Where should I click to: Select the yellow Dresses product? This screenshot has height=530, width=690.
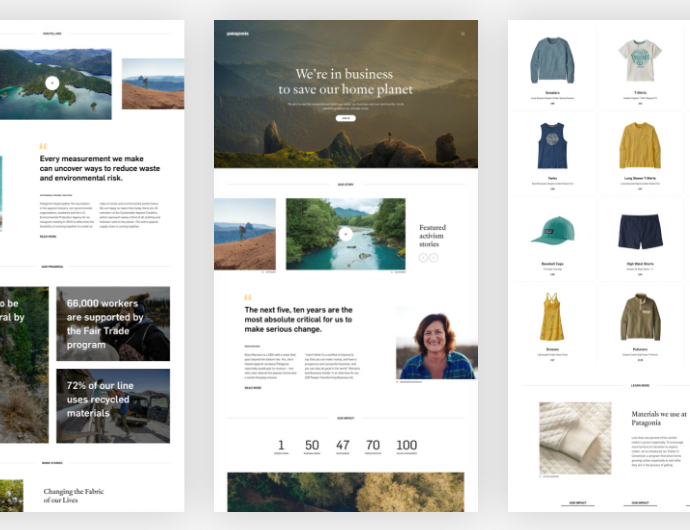pyautogui.click(x=552, y=324)
